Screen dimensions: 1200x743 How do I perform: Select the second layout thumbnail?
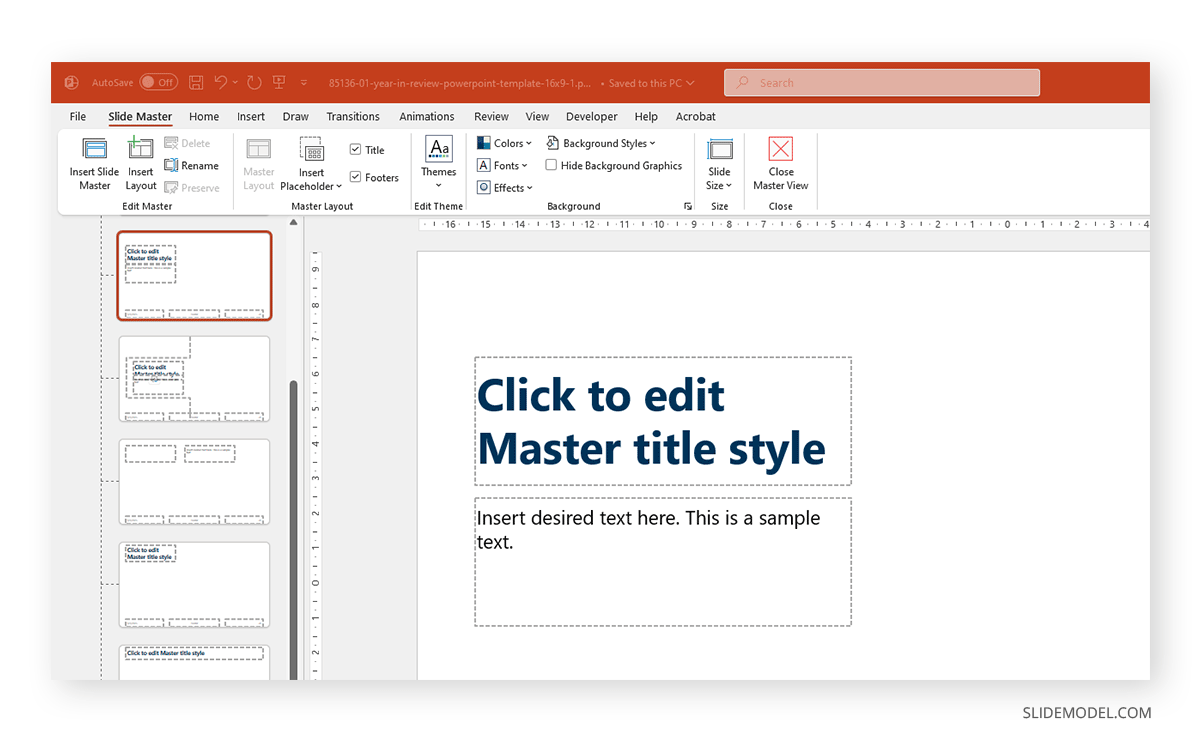[x=194, y=379]
